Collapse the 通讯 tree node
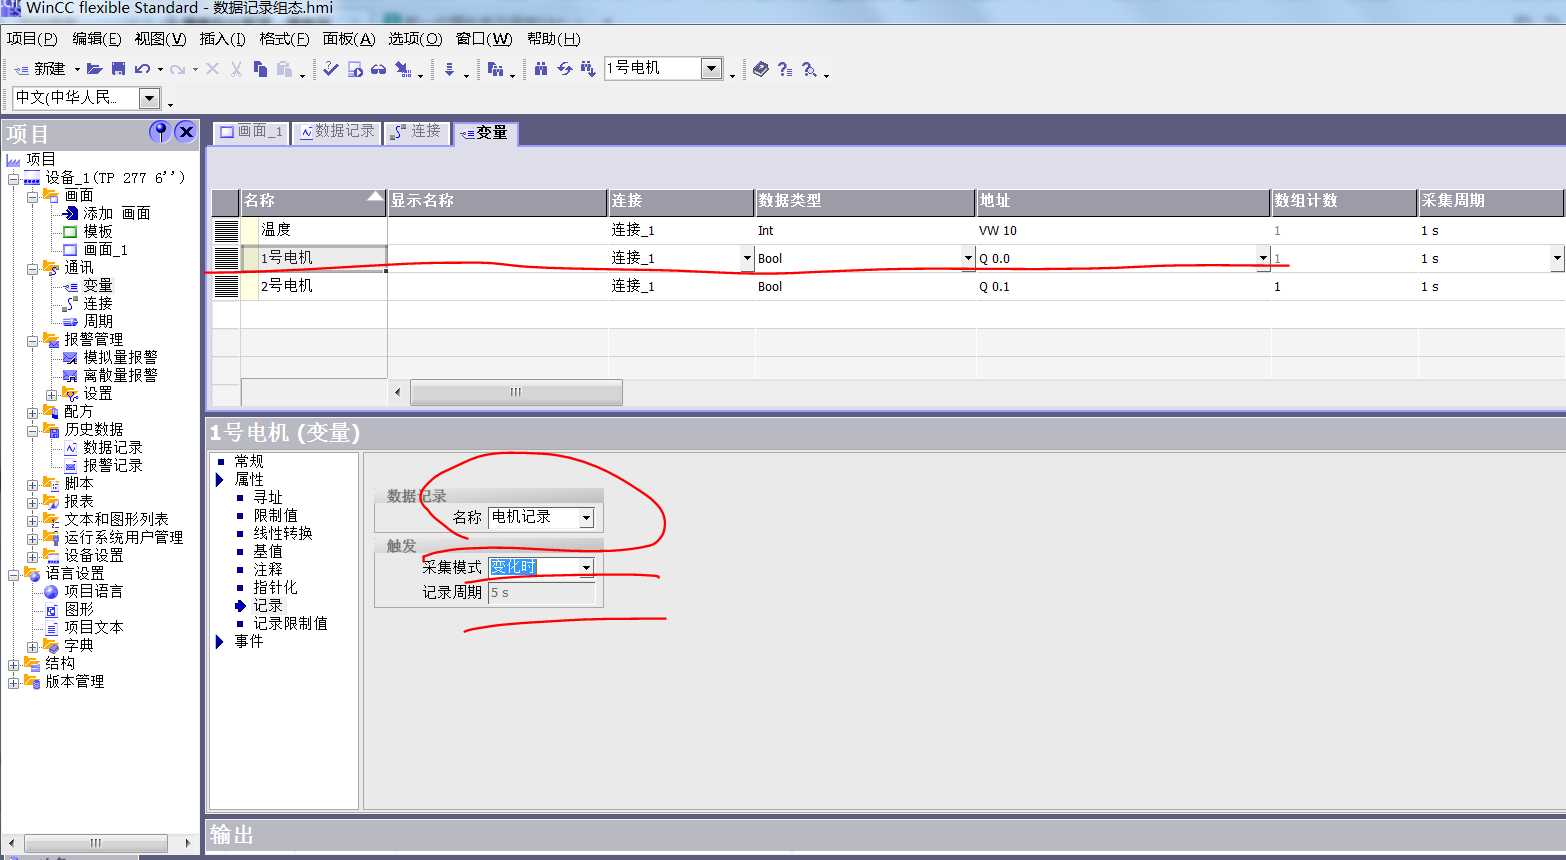 [x=33, y=268]
